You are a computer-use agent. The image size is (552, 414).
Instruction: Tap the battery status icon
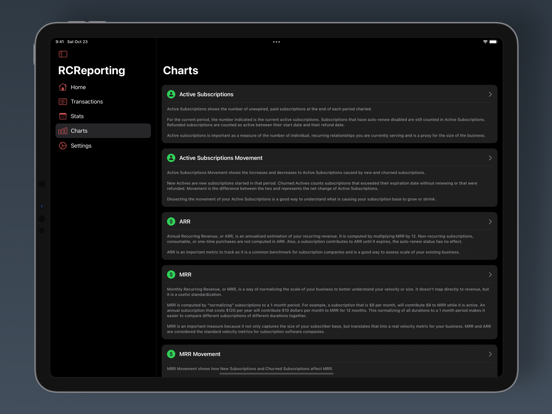[x=493, y=42]
